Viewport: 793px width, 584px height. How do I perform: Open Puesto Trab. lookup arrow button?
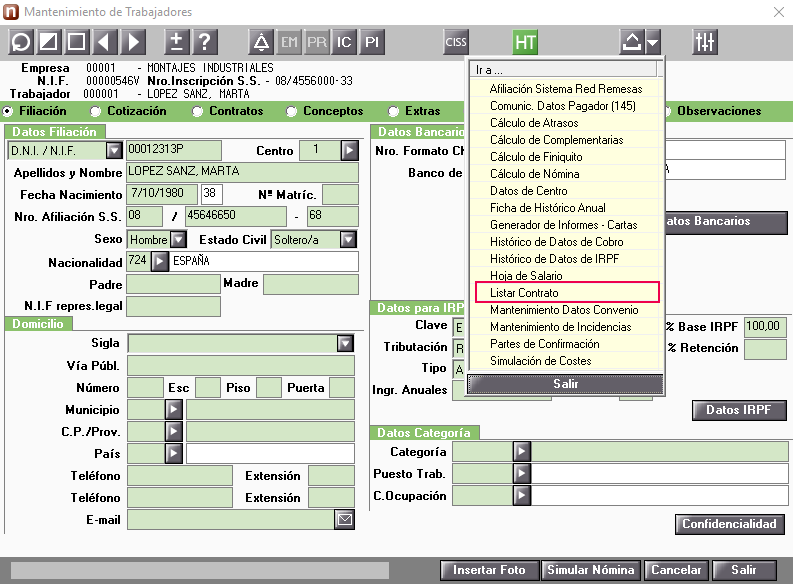[522, 473]
